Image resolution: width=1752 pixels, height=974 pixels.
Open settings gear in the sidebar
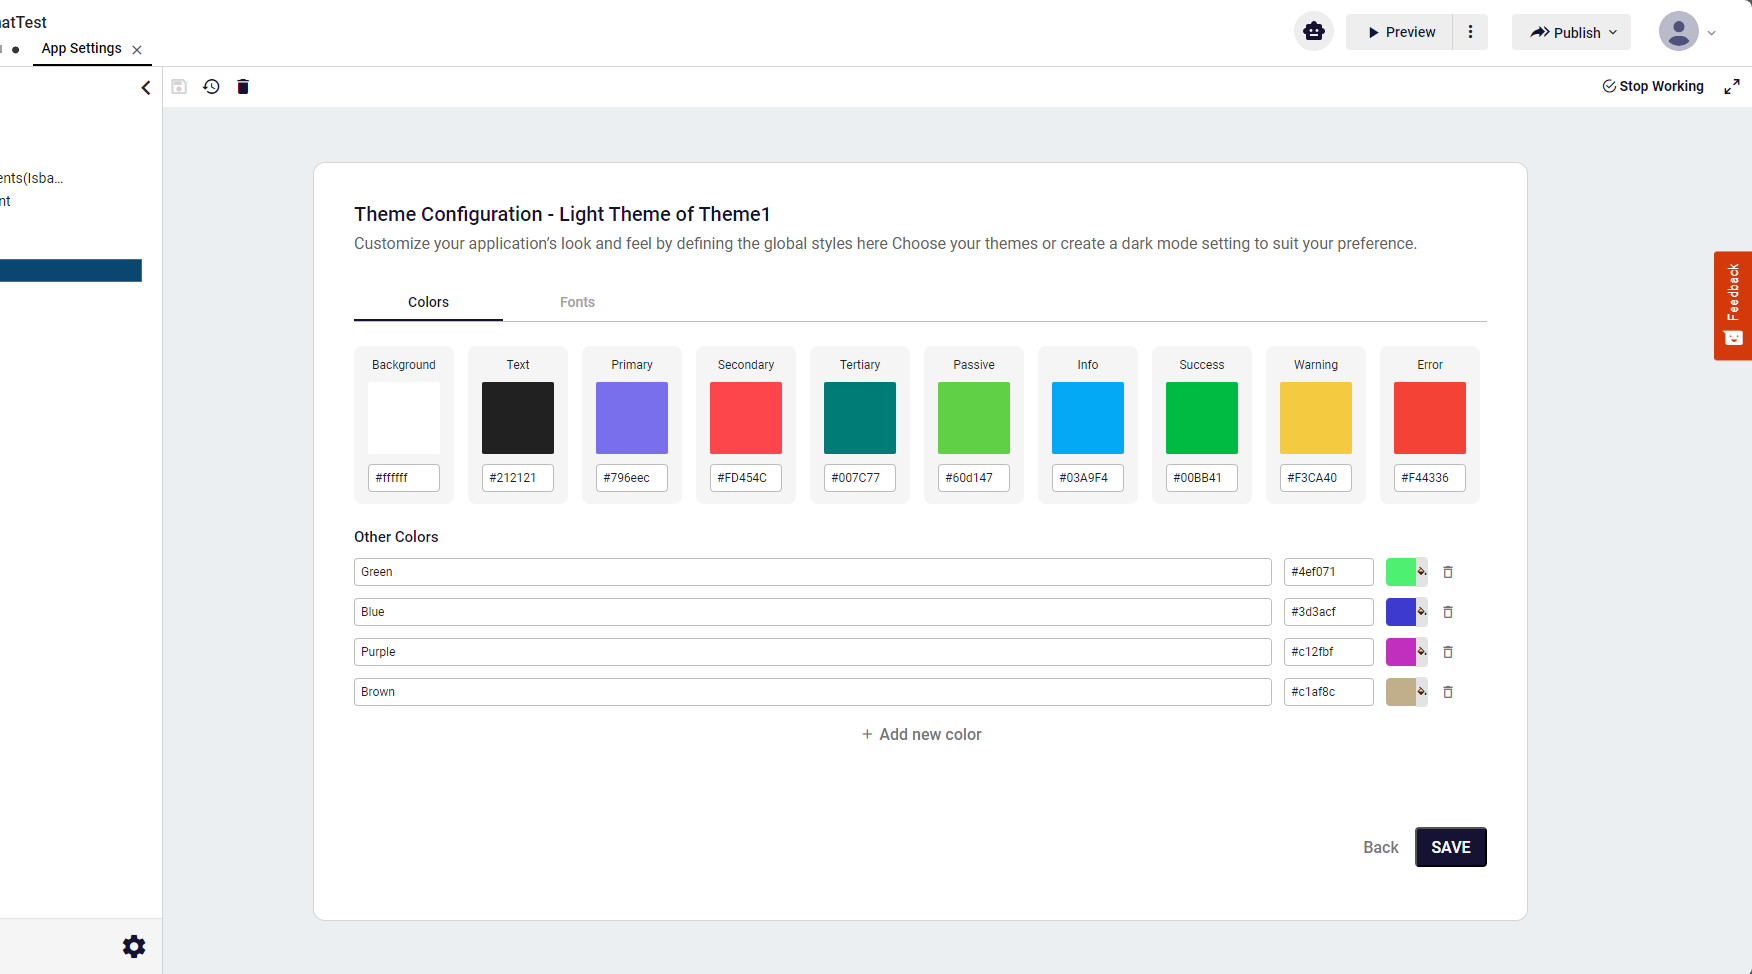click(134, 946)
